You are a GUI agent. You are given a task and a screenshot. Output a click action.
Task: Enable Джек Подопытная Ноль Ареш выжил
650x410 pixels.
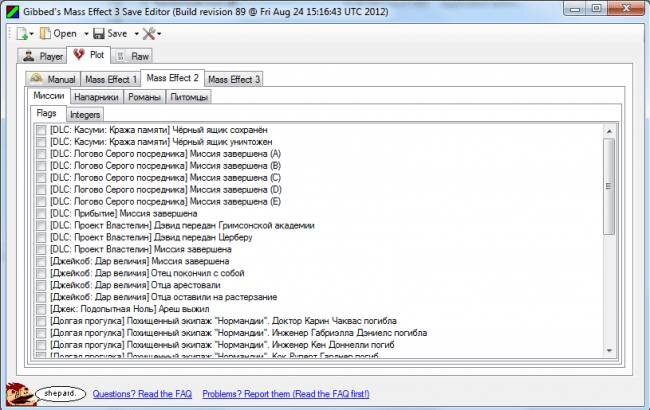pyautogui.click(x=41, y=309)
